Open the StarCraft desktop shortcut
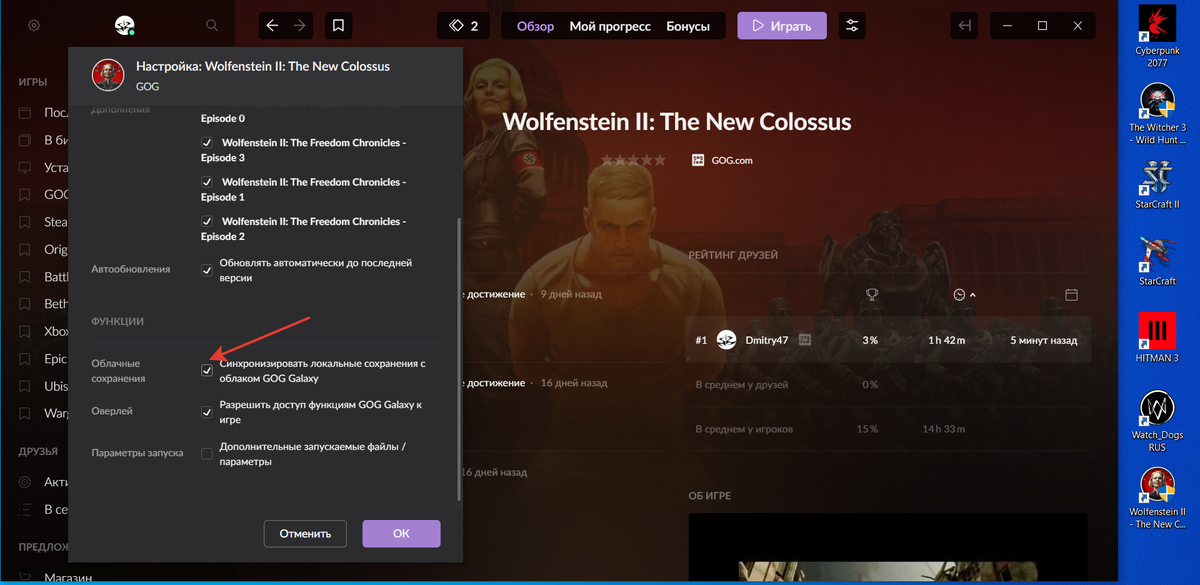Image resolution: width=1200 pixels, height=585 pixels. 1157,262
